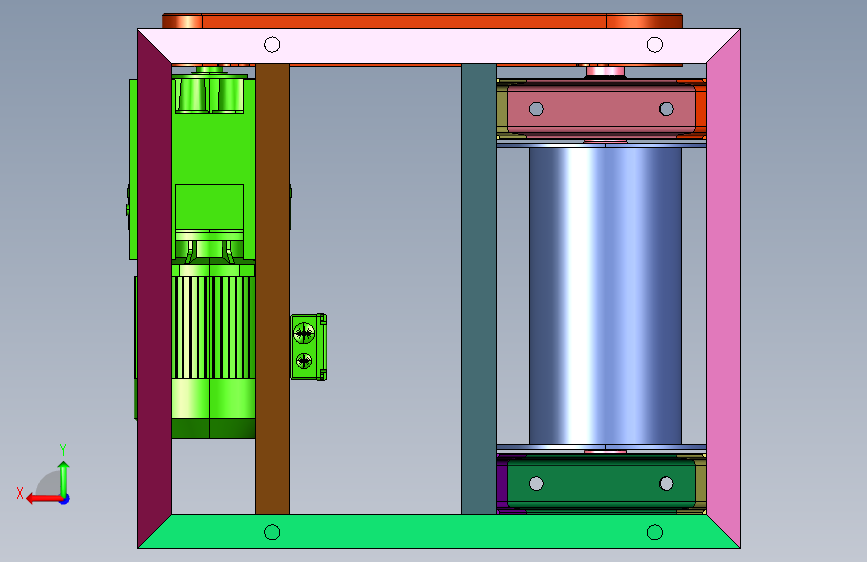Pick the light pink top frame beam
867x562 pixels.
click(438, 46)
